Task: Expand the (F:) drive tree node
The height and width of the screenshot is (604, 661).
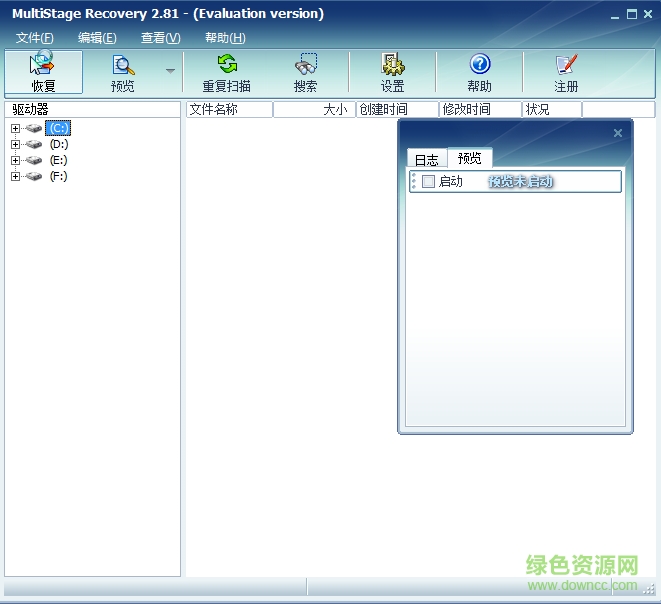Action: (x=15, y=177)
